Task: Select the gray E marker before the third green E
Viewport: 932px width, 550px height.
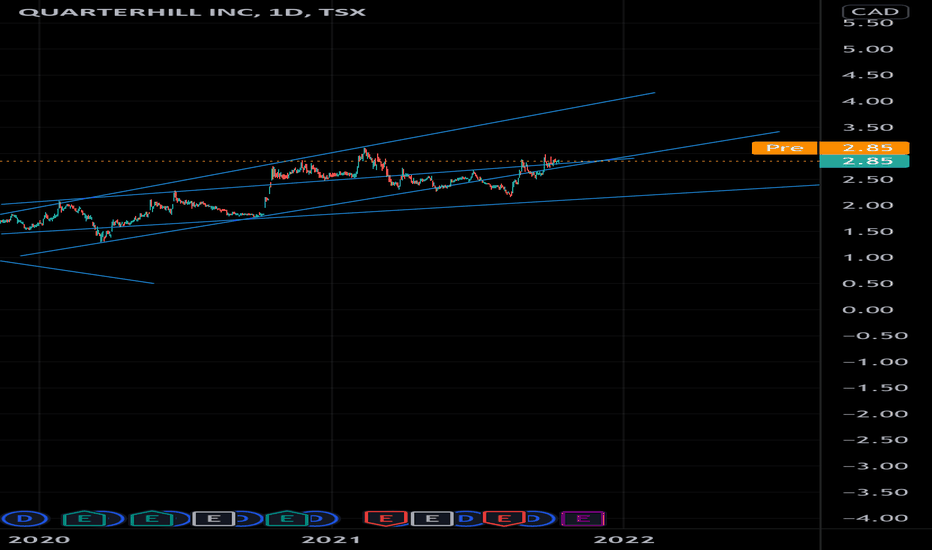Action: pyautogui.click(x=213, y=519)
